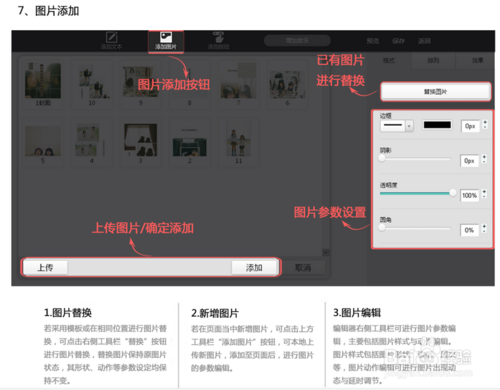
Task: Decrease corner radius with minus stepper
Action: (x=484, y=232)
